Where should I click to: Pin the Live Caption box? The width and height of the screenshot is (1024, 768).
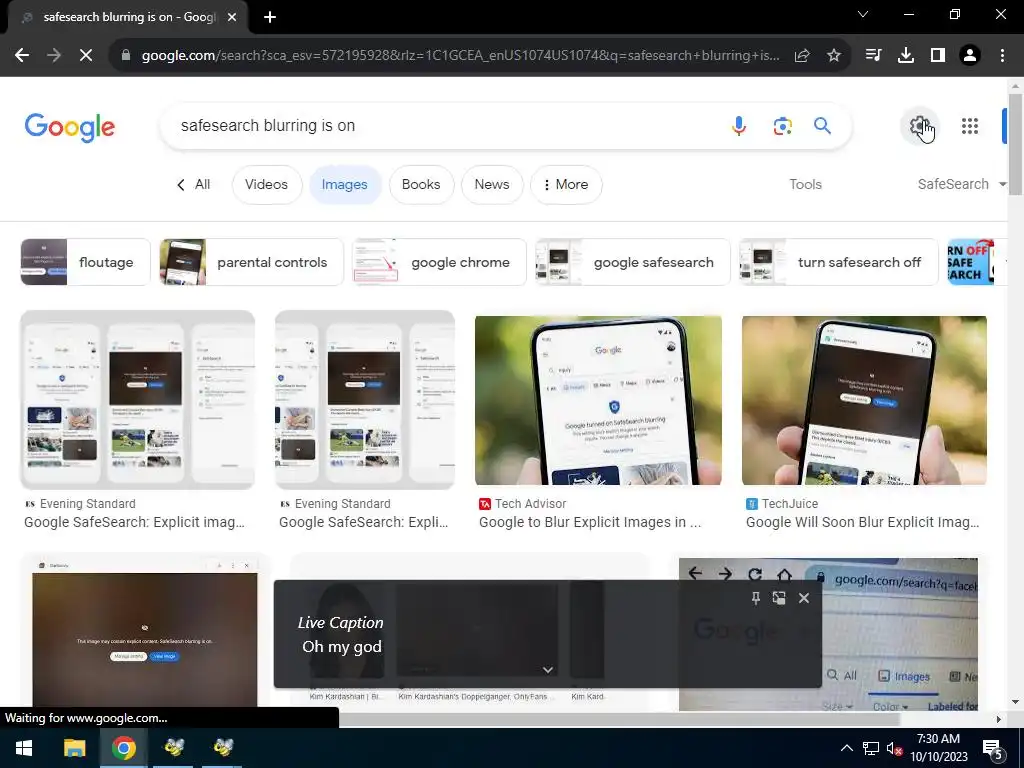[756, 598]
